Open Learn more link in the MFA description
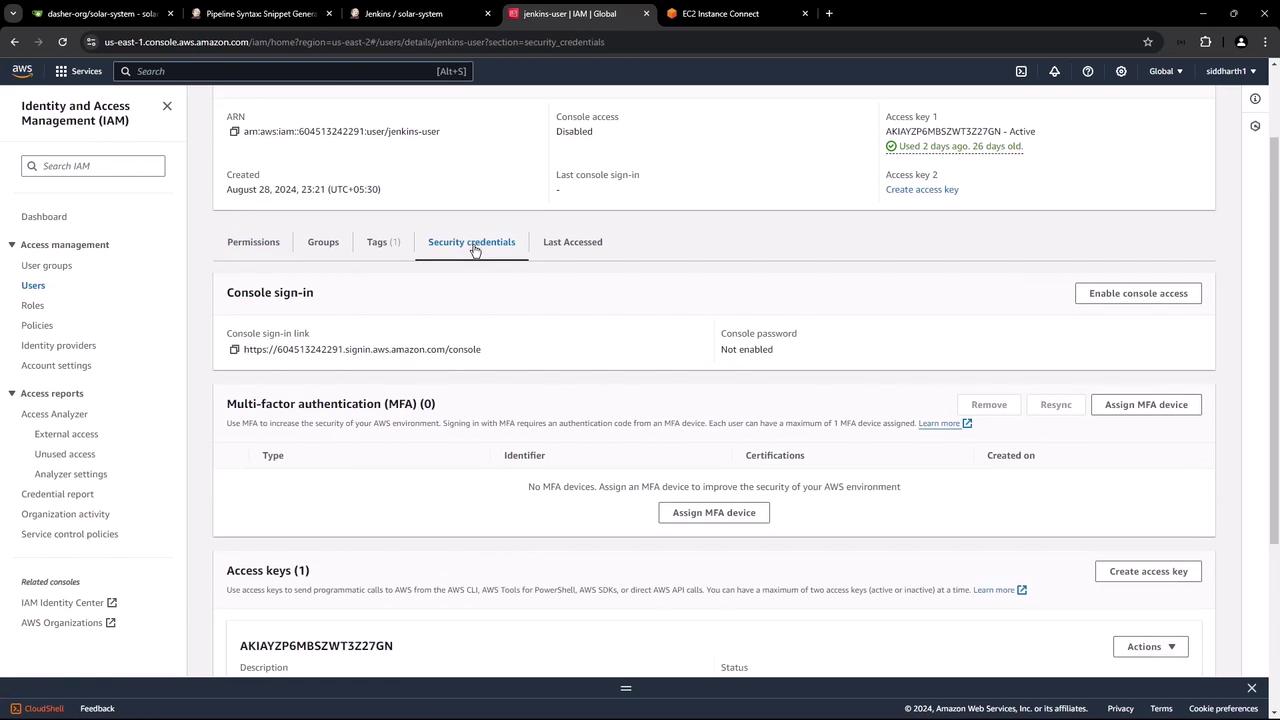Image resolution: width=1280 pixels, height=720 pixels. (945, 424)
